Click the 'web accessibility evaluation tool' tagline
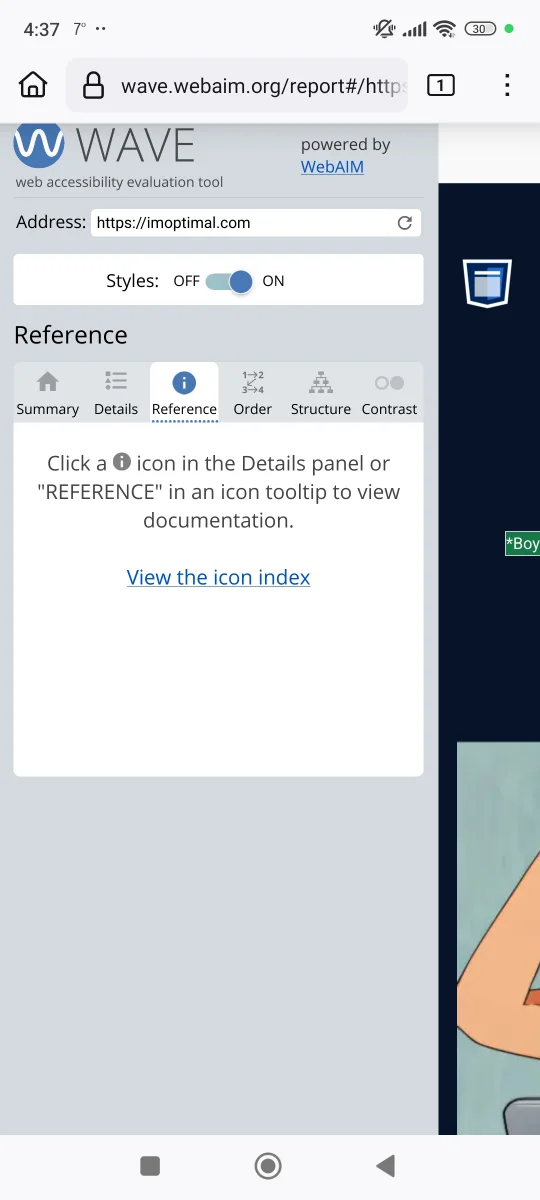Screen dimensions: 540x1200 coord(119,182)
